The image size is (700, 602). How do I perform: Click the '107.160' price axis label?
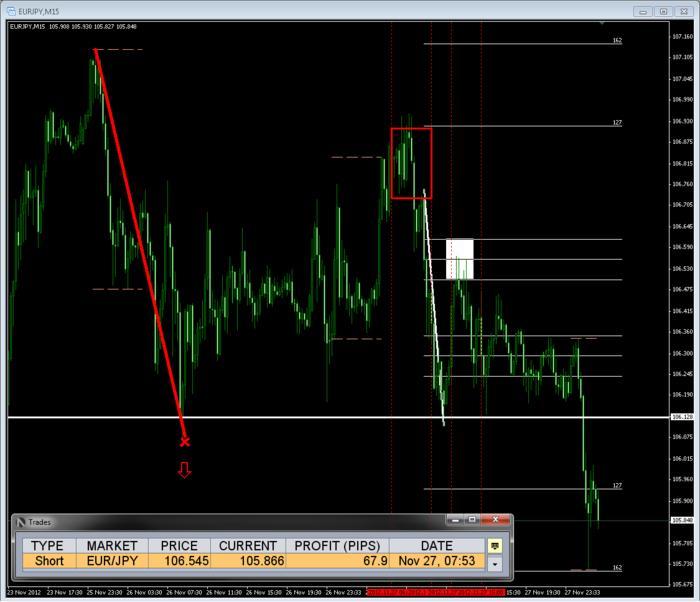coord(683,36)
